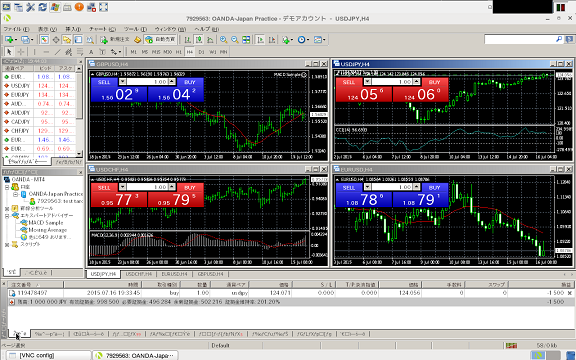The image size is (576, 360).
Task: Switch to the EURUSD,H4 chart tab
Action: [x=174, y=274]
